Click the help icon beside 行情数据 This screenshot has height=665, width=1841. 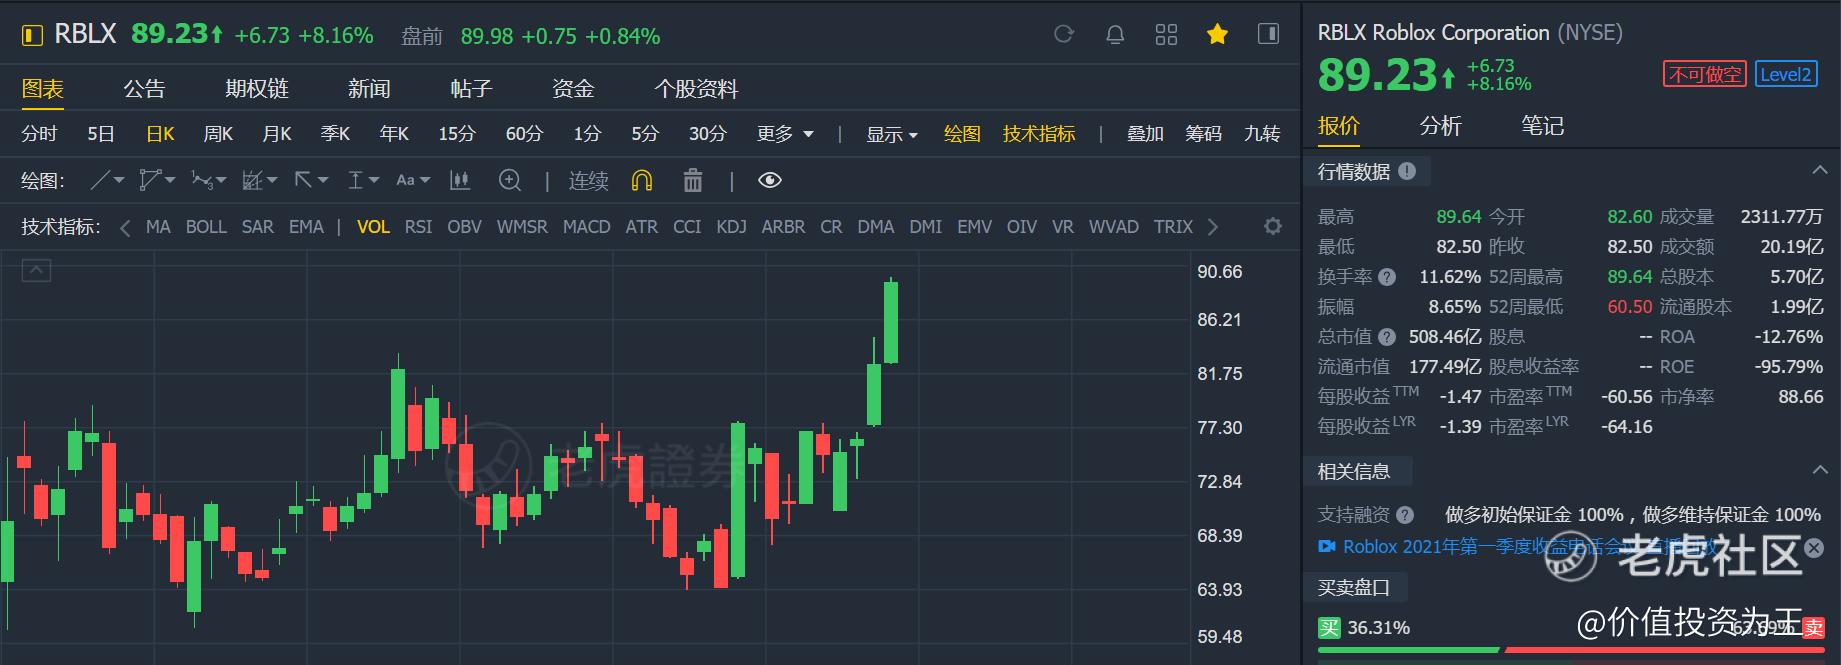(1407, 171)
